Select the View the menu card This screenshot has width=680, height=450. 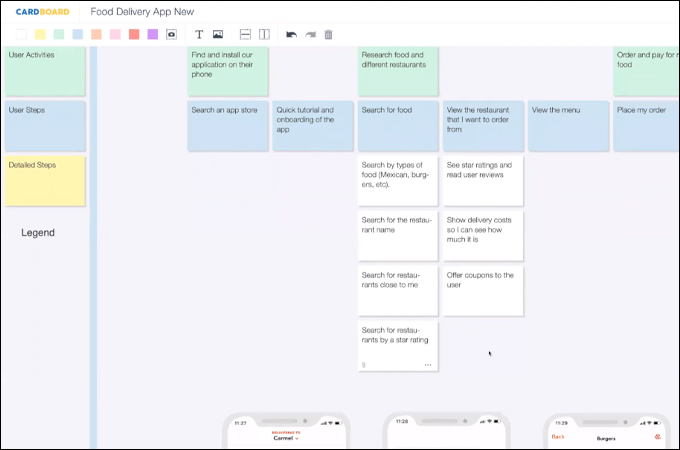[x=569, y=126]
